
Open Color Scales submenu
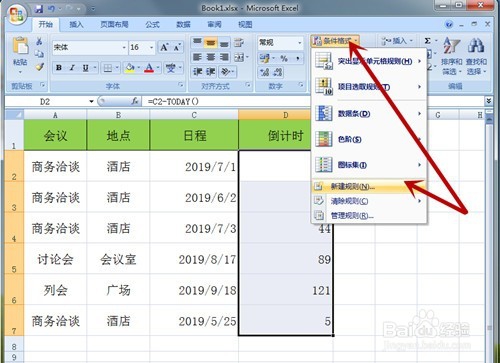click(369, 139)
